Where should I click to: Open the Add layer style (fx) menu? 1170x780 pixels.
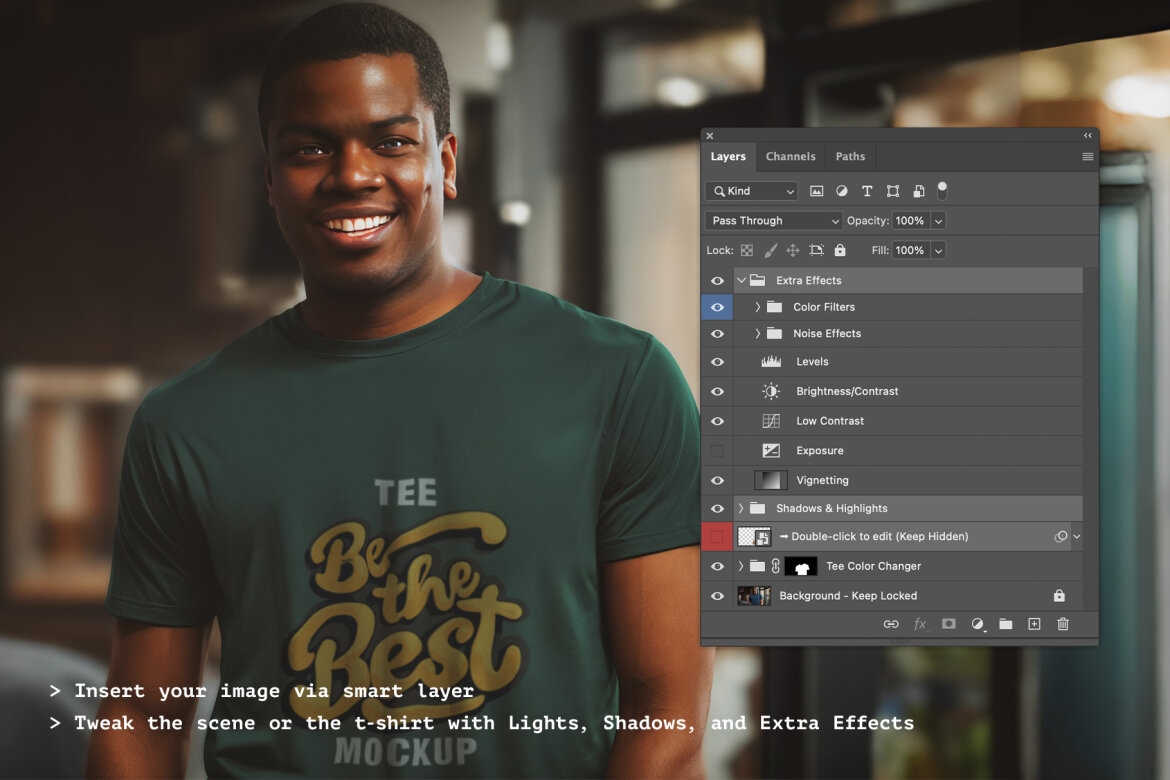(x=920, y=624)
